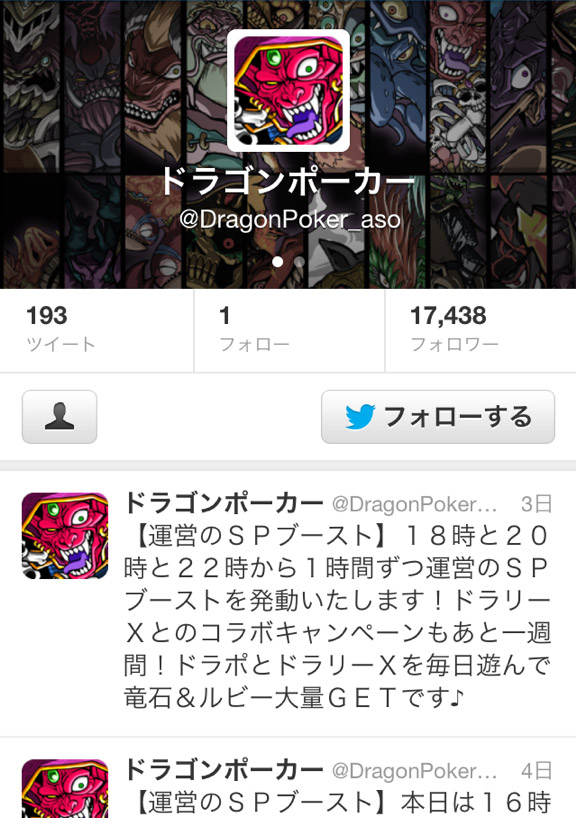Click the フォローする text label

click(x=458, y=417)
